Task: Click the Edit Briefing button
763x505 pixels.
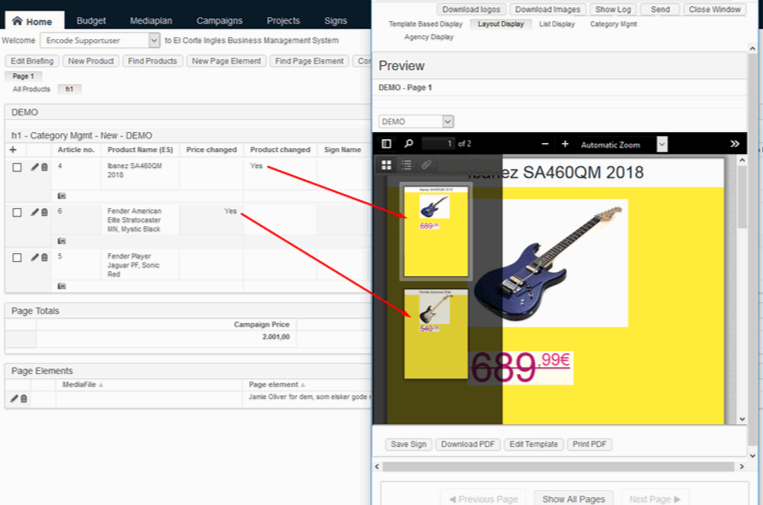Action: 32,61
